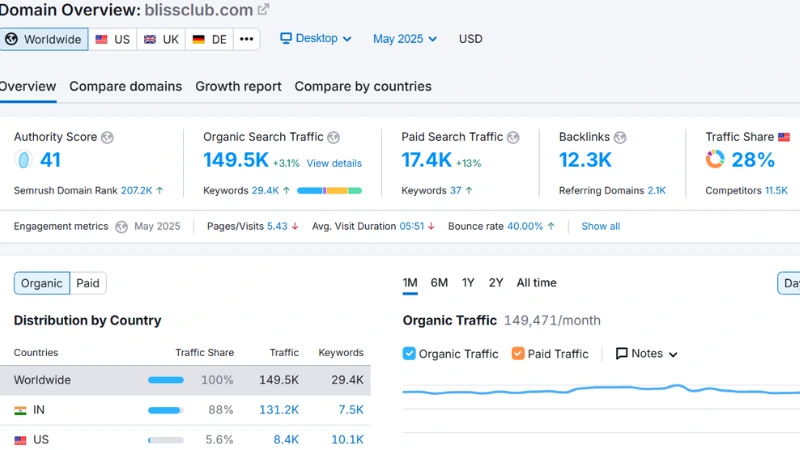Open more countries ellipsis menu
Screen dimensions: 800x450
tap(246, 39)
